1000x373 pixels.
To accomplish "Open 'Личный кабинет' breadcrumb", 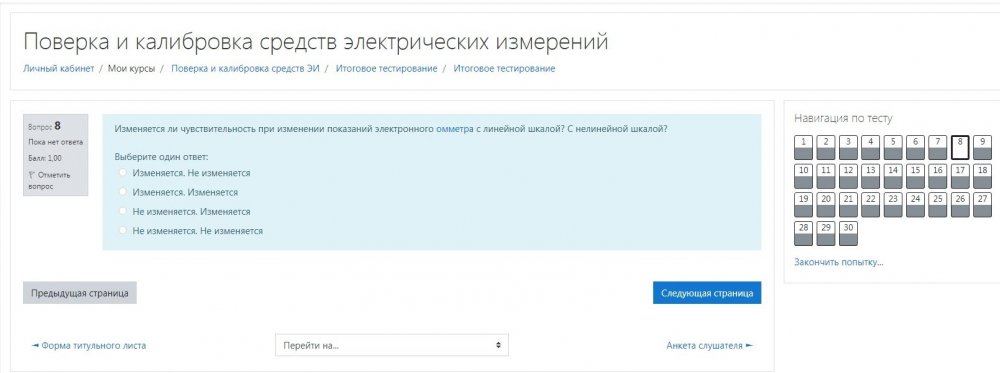I will tap(59, 68).
